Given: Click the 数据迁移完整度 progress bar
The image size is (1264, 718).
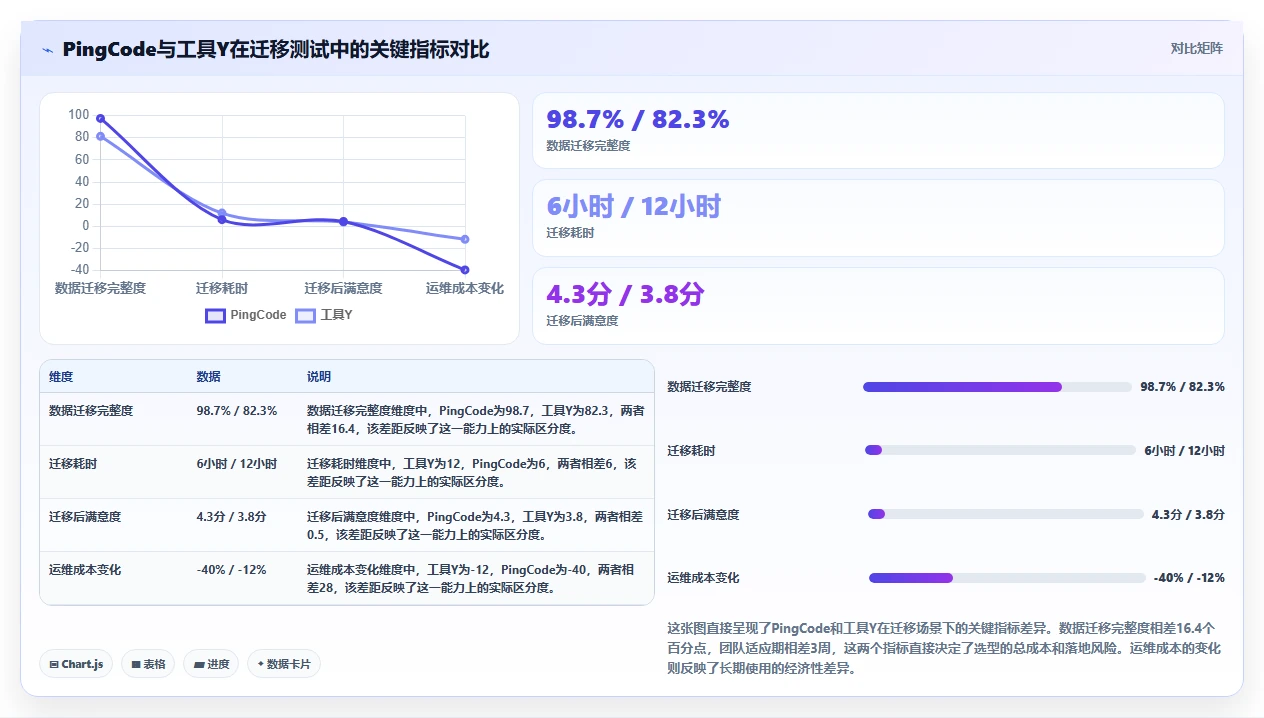Looking at the screenshot, I should (x=997, y=387).
